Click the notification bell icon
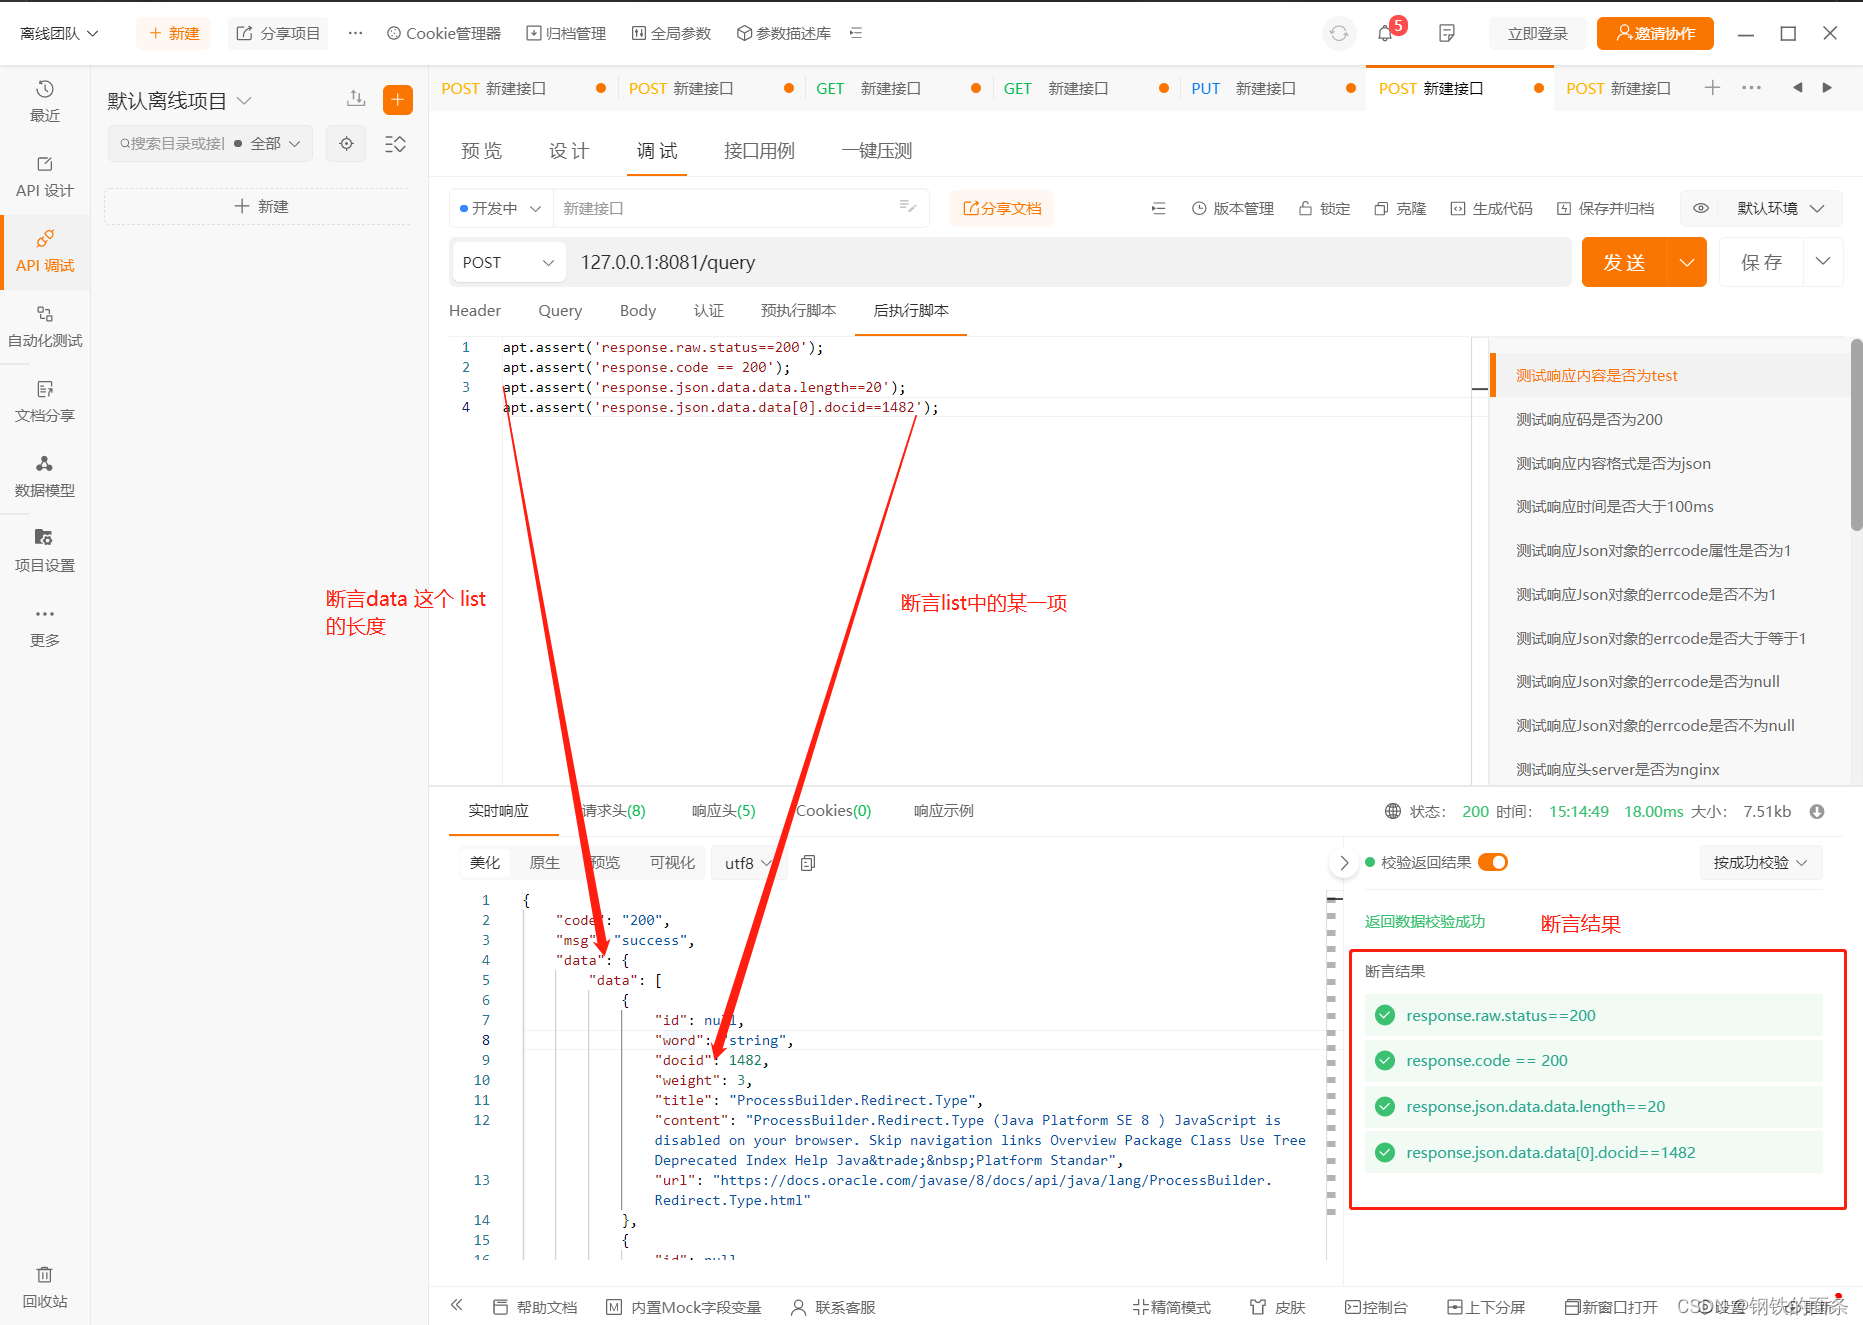Image resolution: width=1863 pixels, height=1325 pixels. pos(1385,33)
